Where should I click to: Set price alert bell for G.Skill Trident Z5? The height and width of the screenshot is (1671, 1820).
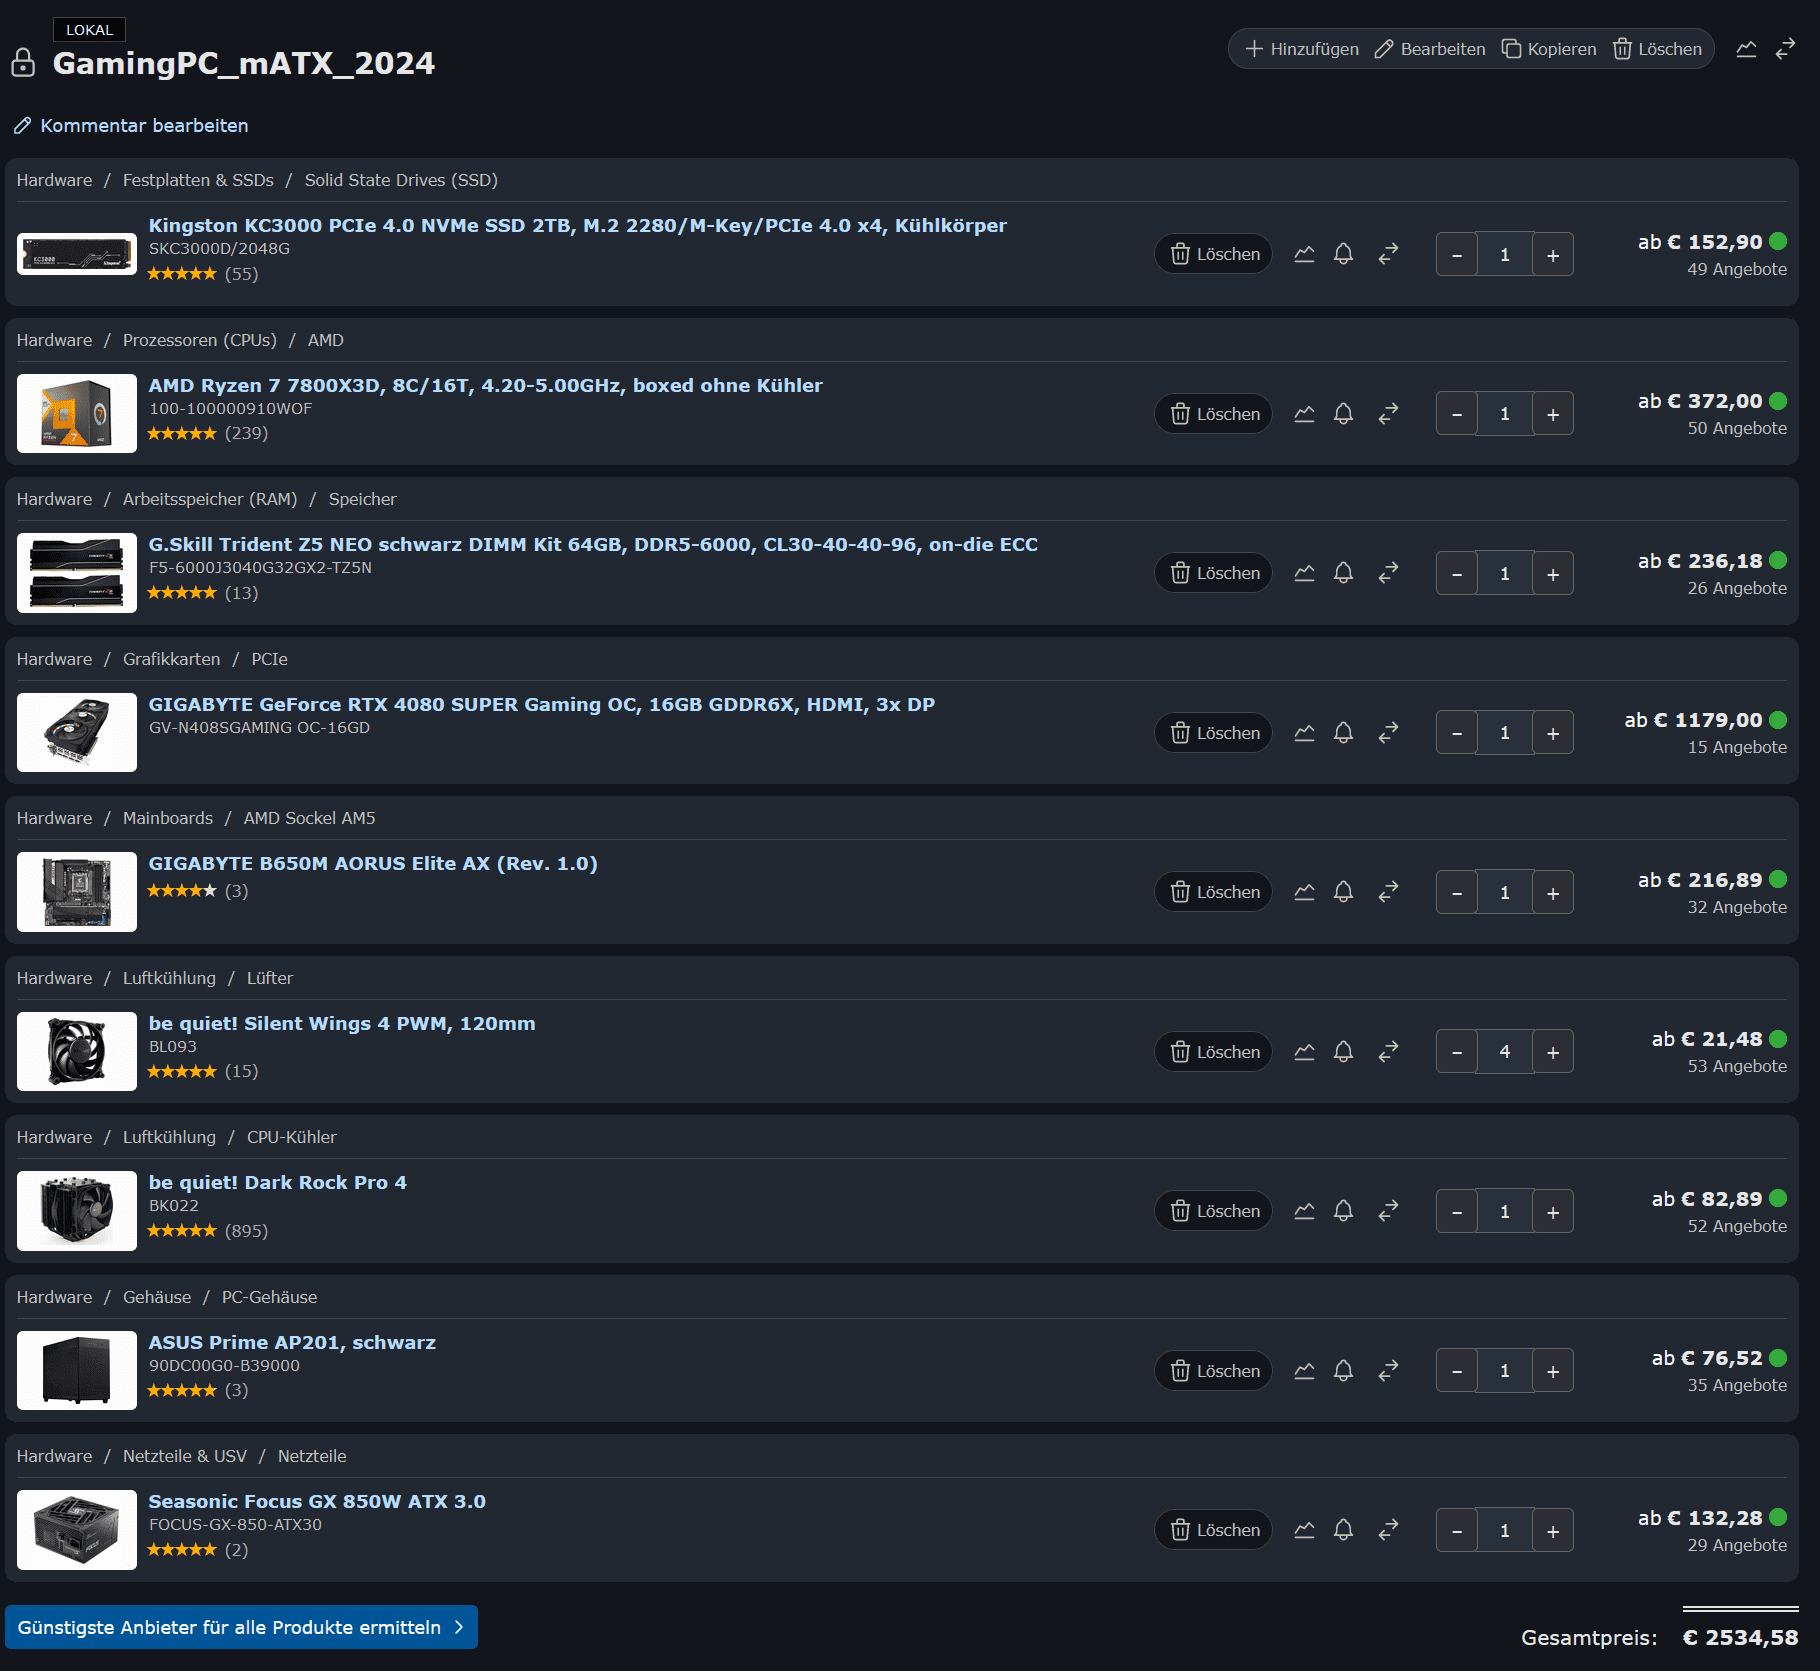(x=1343, y=573)
